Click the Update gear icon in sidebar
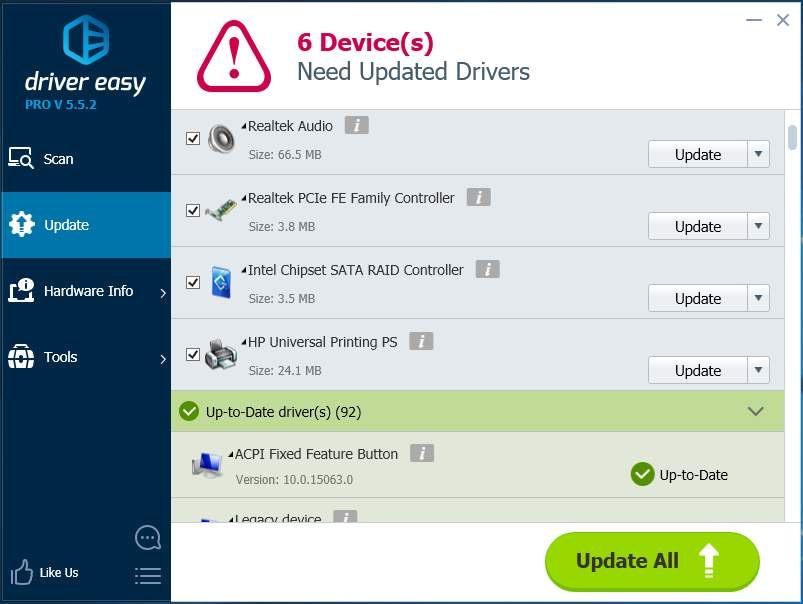Image resolution: width=803 pixels, height=604 pixels. pyautogui.click(x=22, y=224)
